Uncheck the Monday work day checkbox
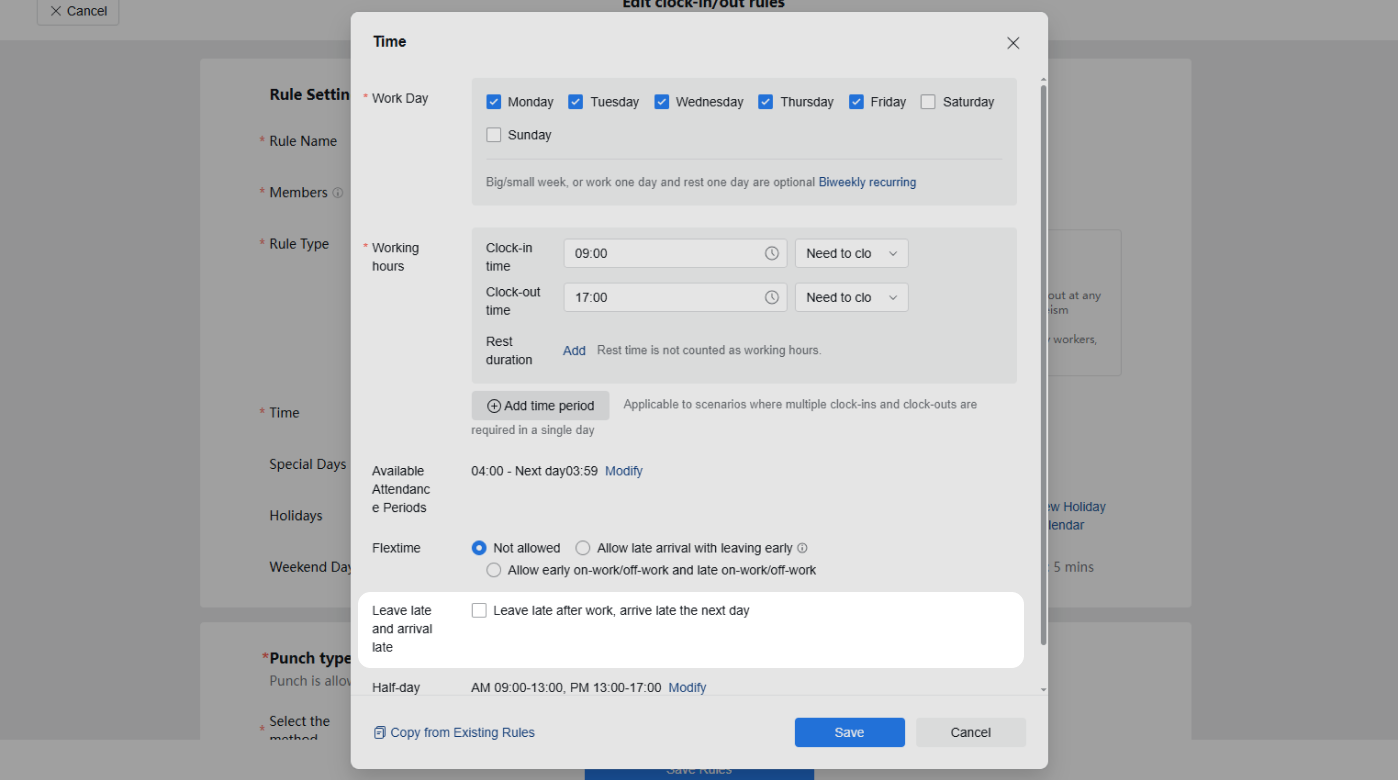This screenshot has width=1398, height=780. [493, 102]
